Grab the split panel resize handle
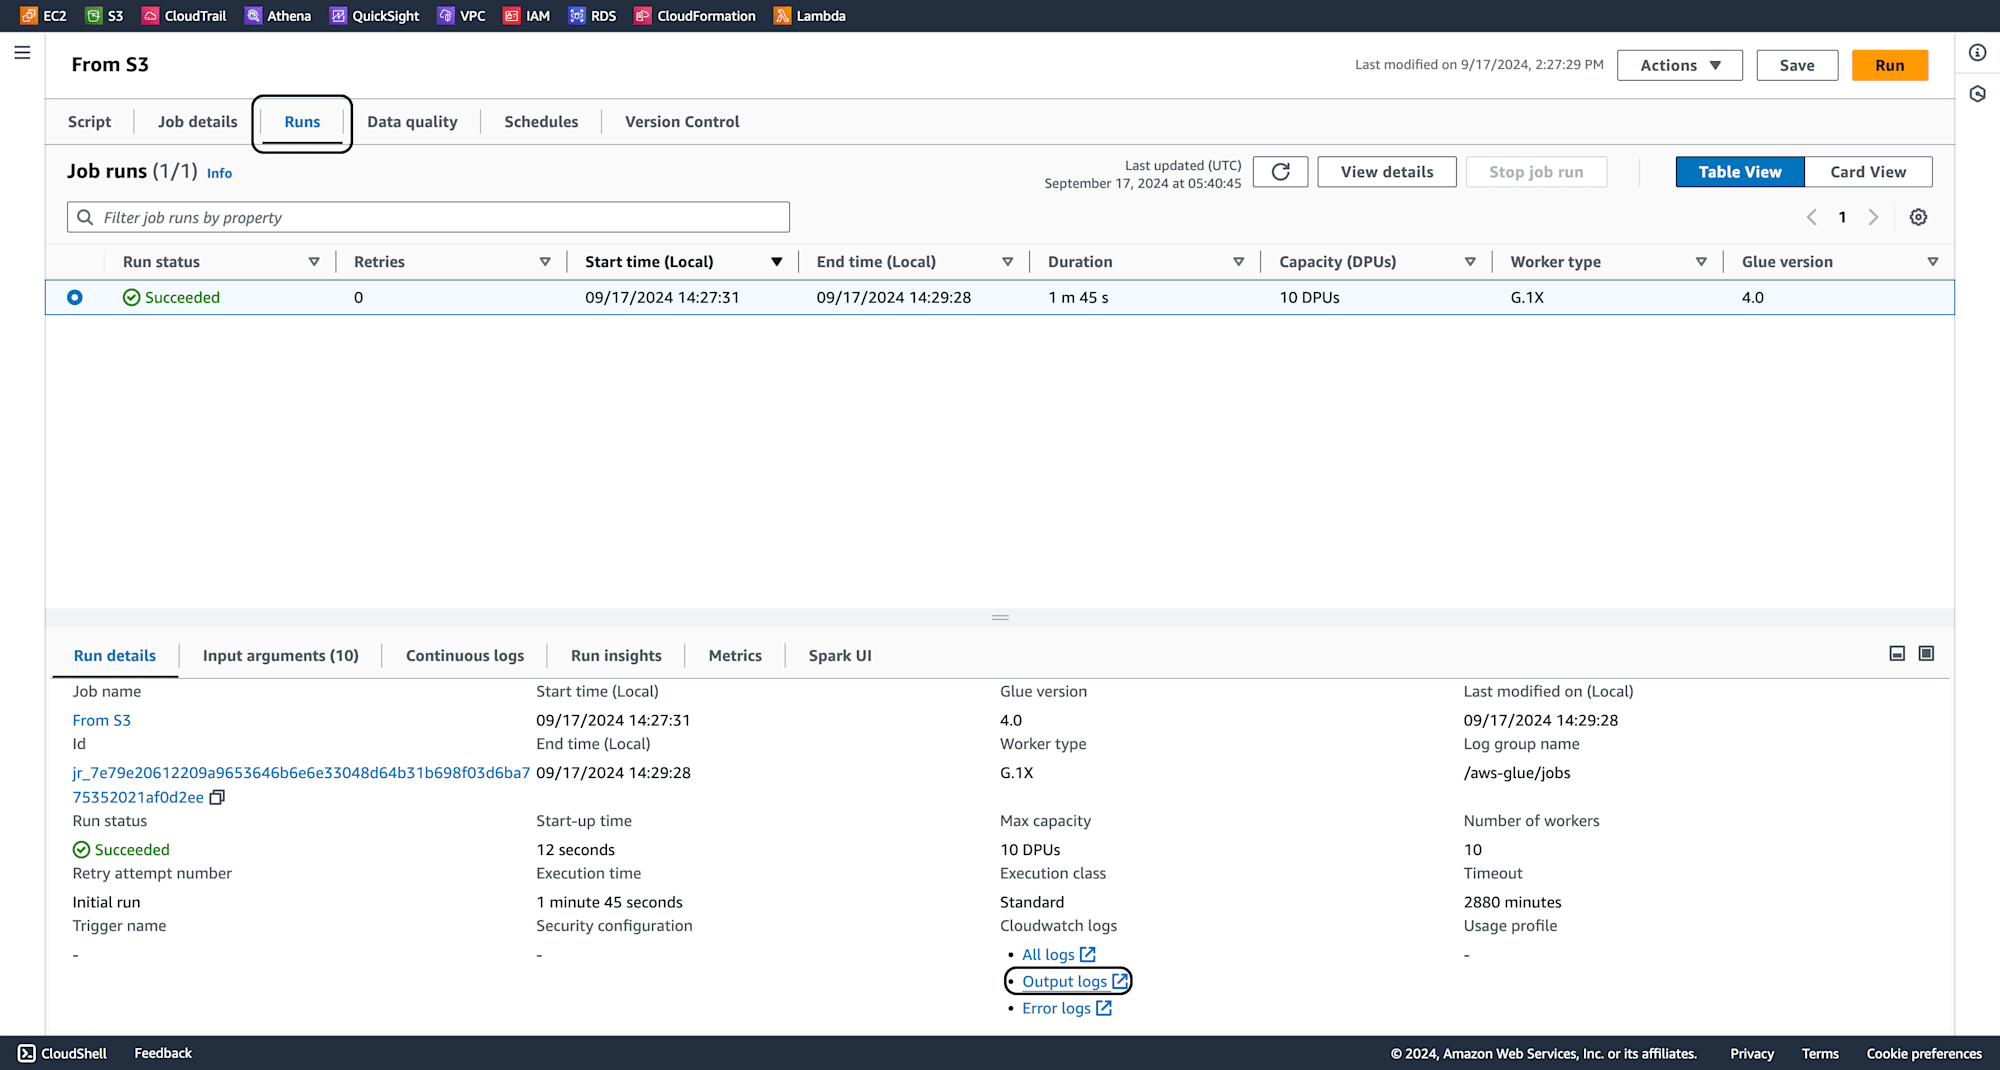The image size is (2000, 1070). 1000,617
